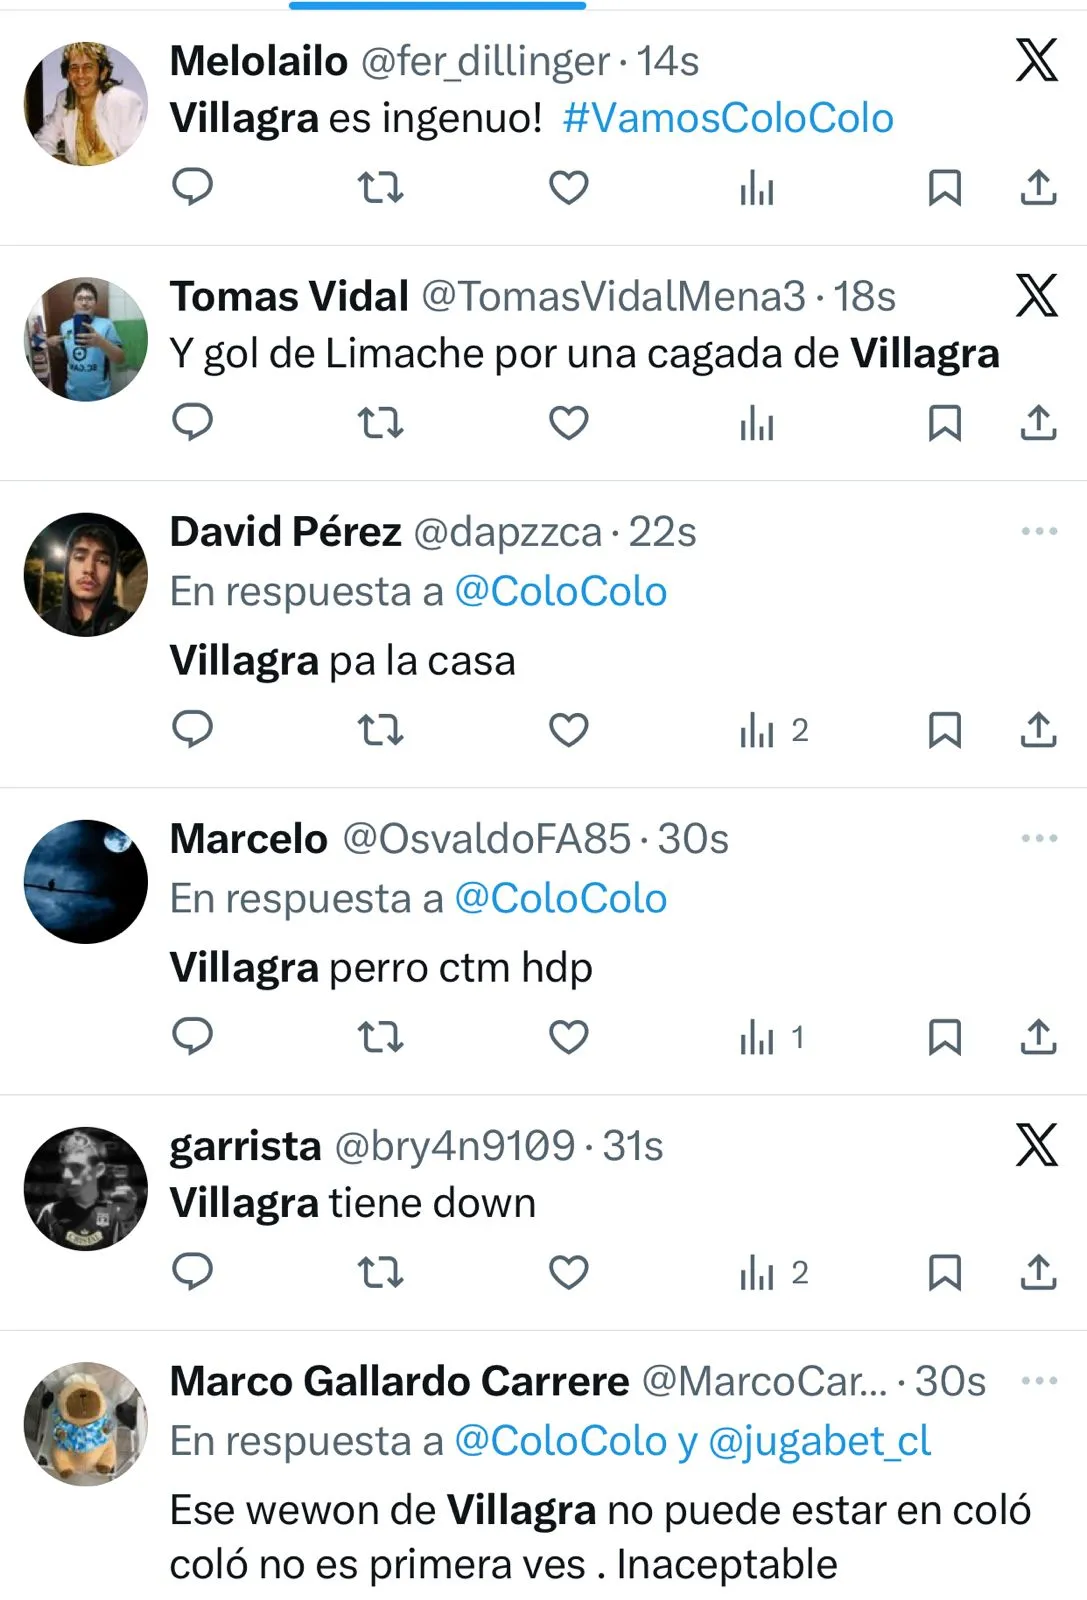
Task: Like Melolailo's tweet about Villagra
Action: (568, 187)
